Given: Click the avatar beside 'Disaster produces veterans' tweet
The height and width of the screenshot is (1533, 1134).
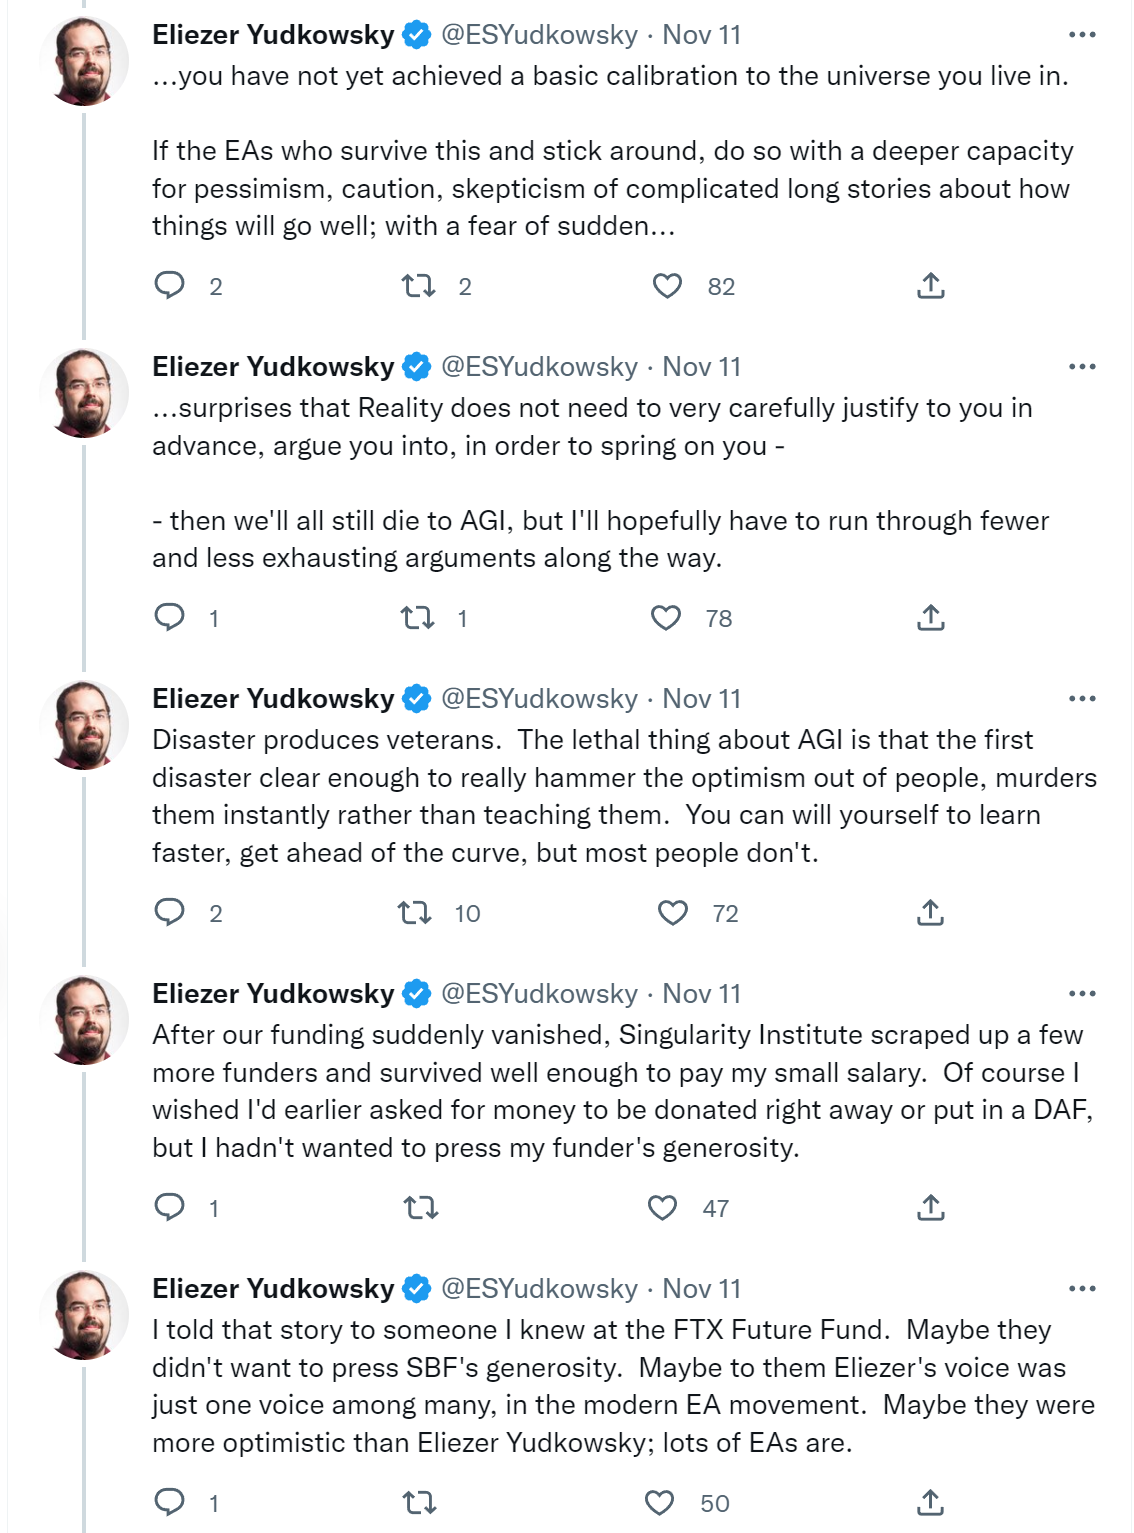Looking at the screenshot, I should coord(84,725).
